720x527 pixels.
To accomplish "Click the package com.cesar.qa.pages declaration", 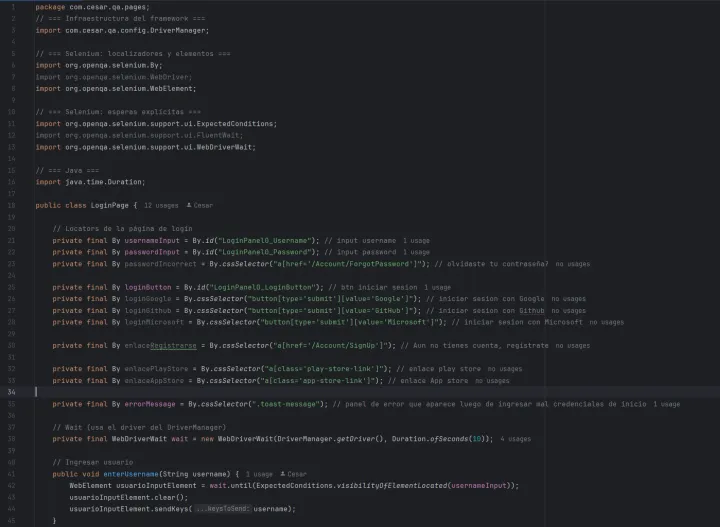I will 93,7.
